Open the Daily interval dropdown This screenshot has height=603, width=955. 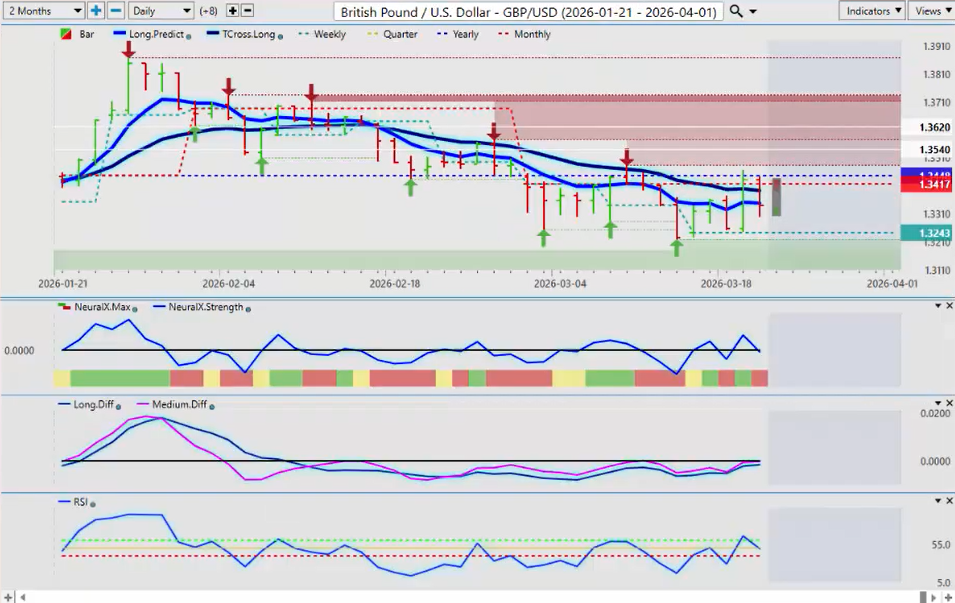pos(160,10)
